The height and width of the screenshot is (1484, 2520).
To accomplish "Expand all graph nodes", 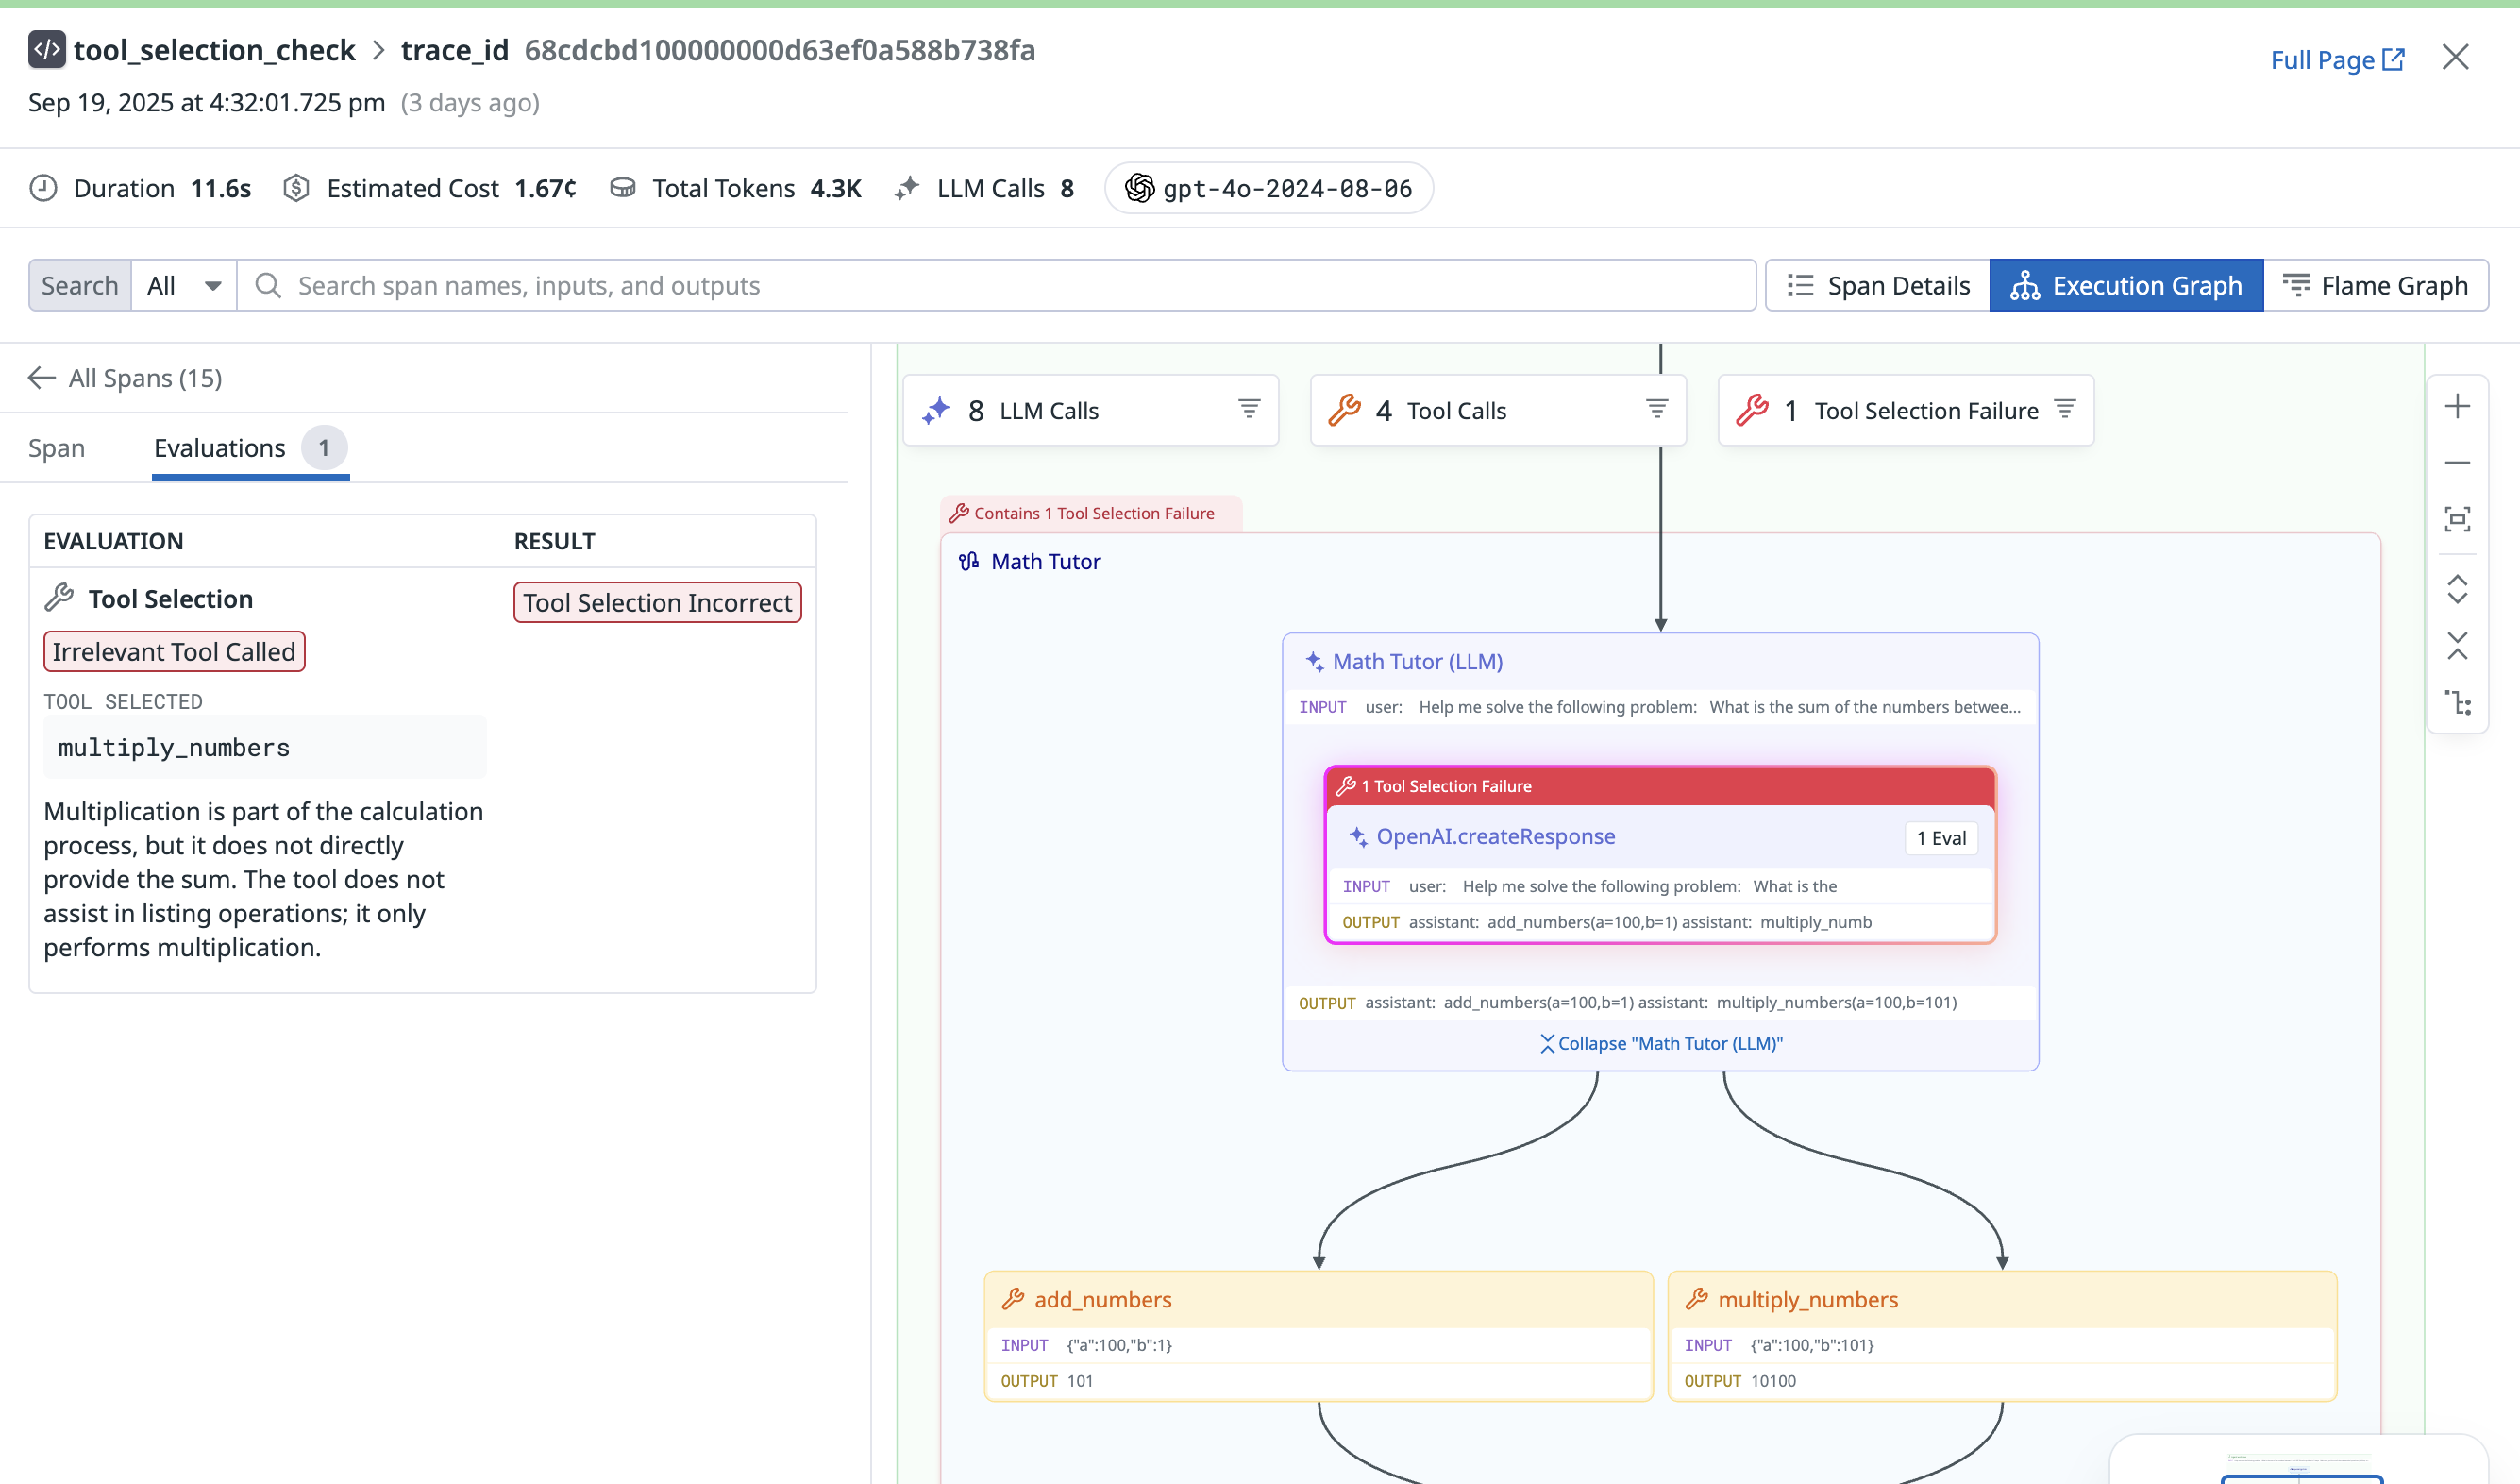I will pyautogui.click(x=2457, y=589).
